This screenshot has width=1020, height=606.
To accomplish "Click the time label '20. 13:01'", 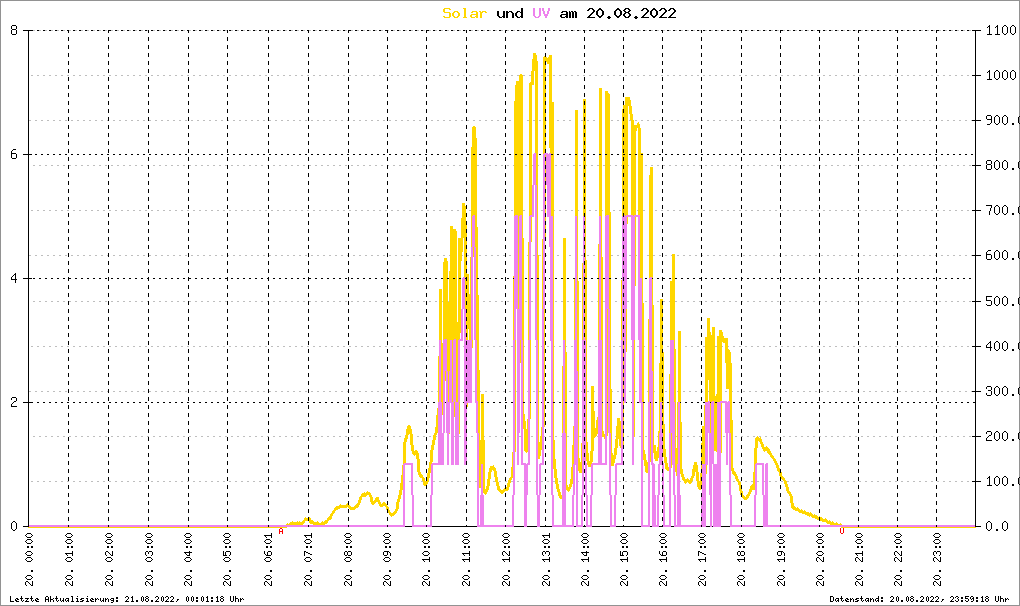I will tap(546, 560).
